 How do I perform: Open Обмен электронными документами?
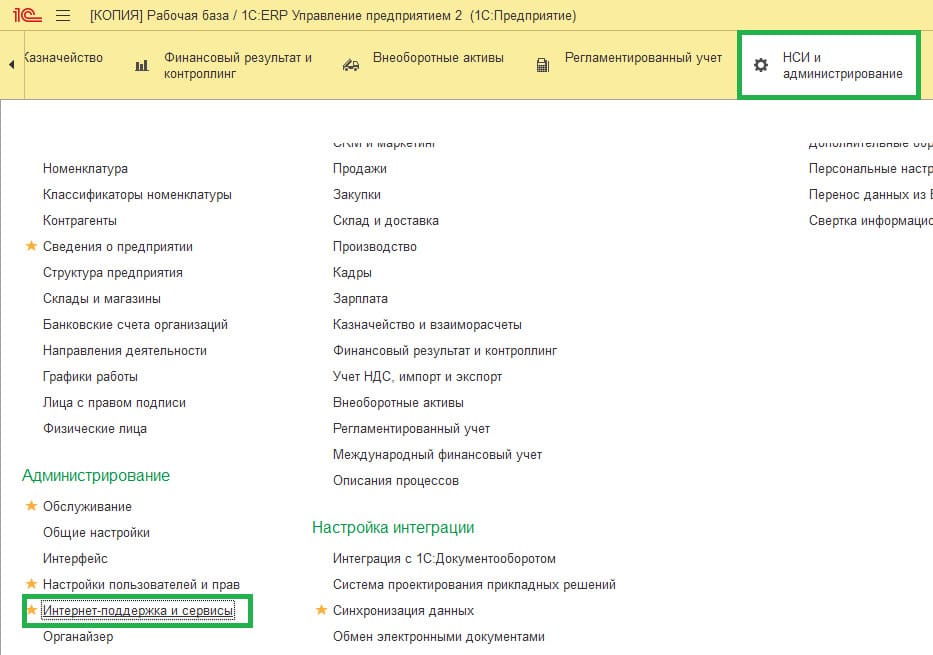440,635
